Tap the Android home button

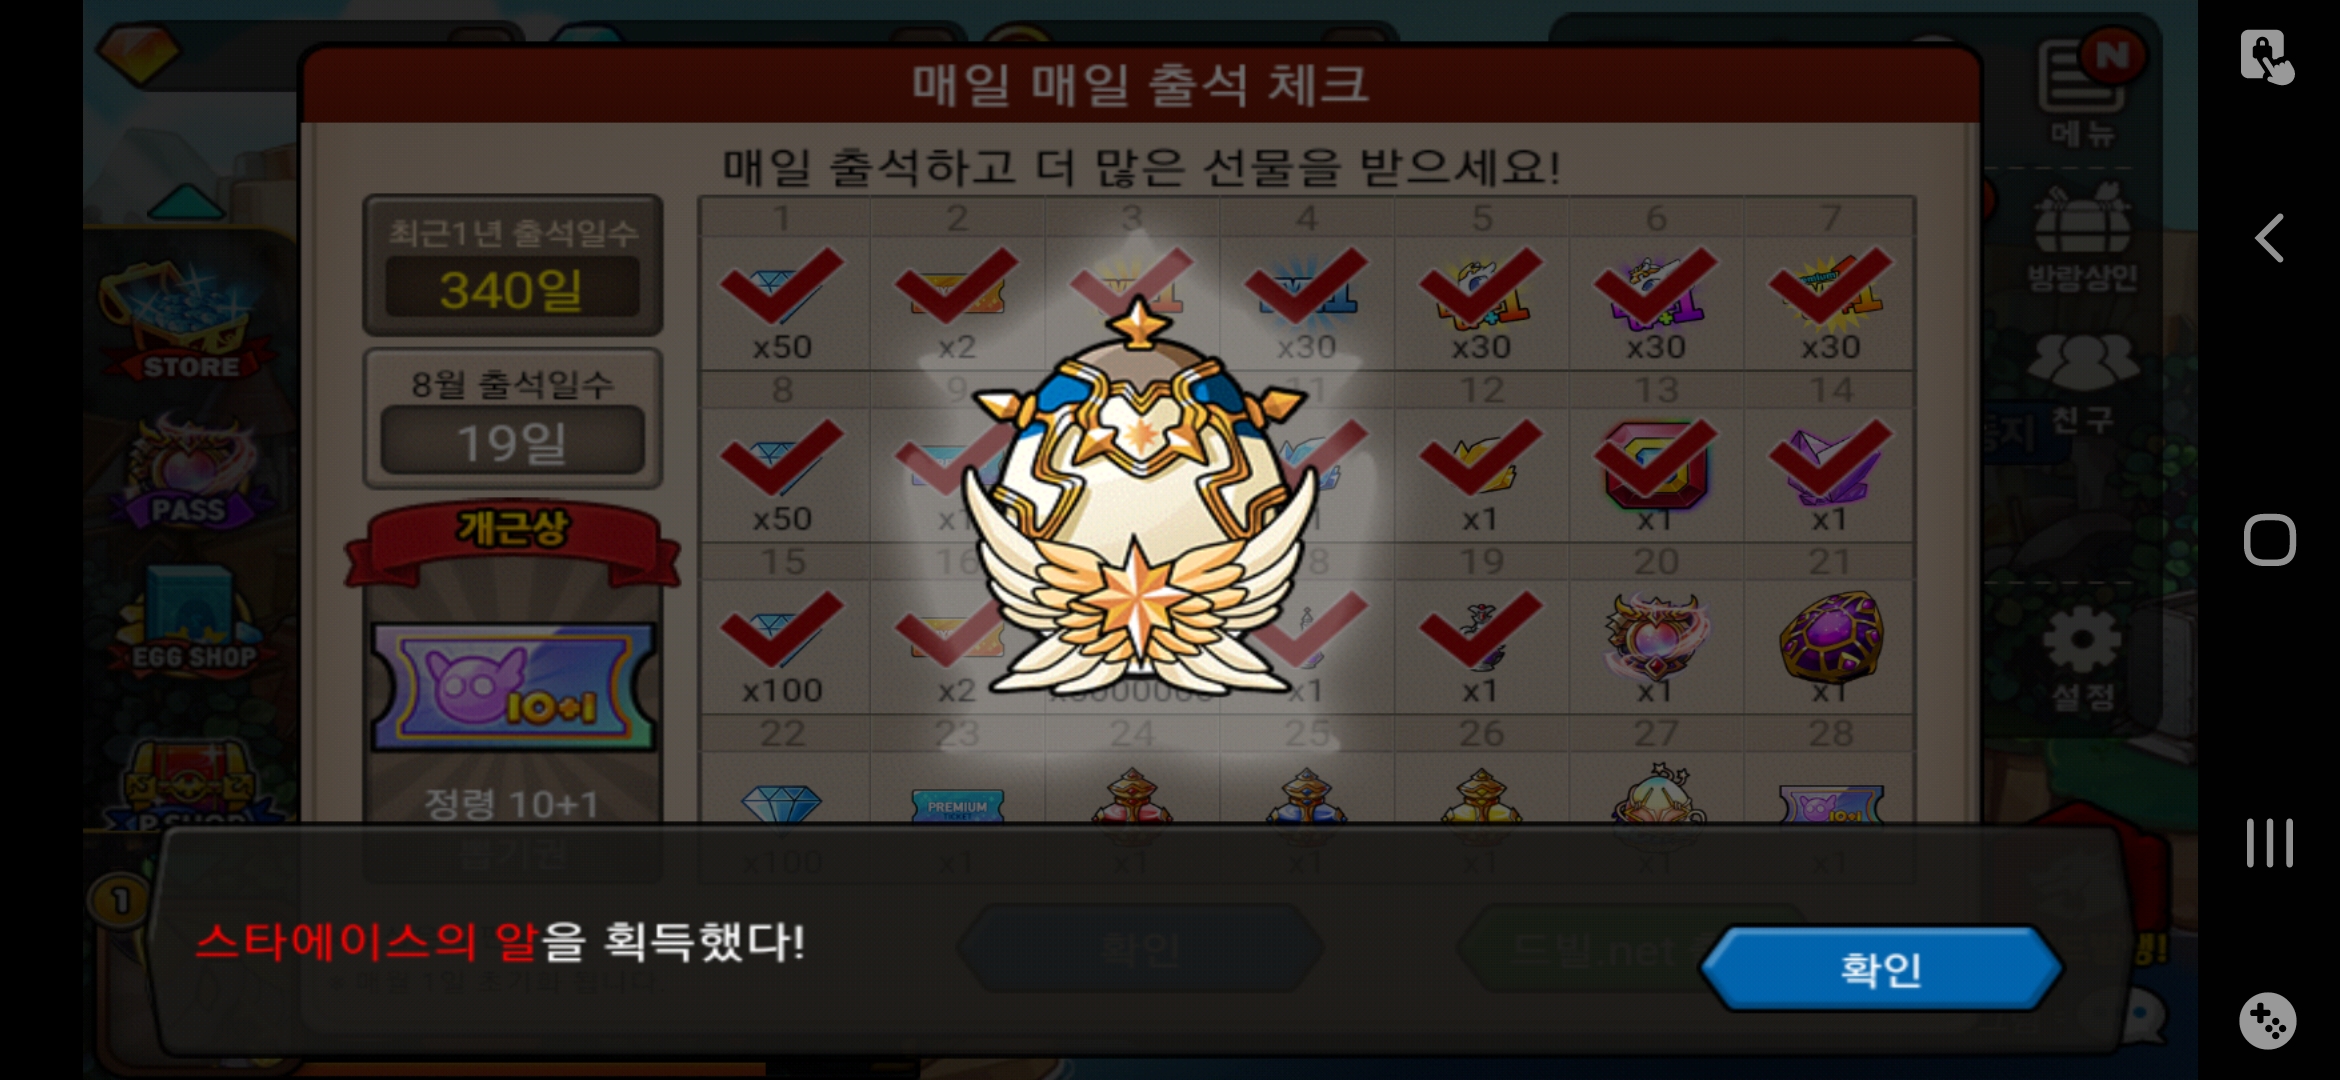[x=2269, y=540]
